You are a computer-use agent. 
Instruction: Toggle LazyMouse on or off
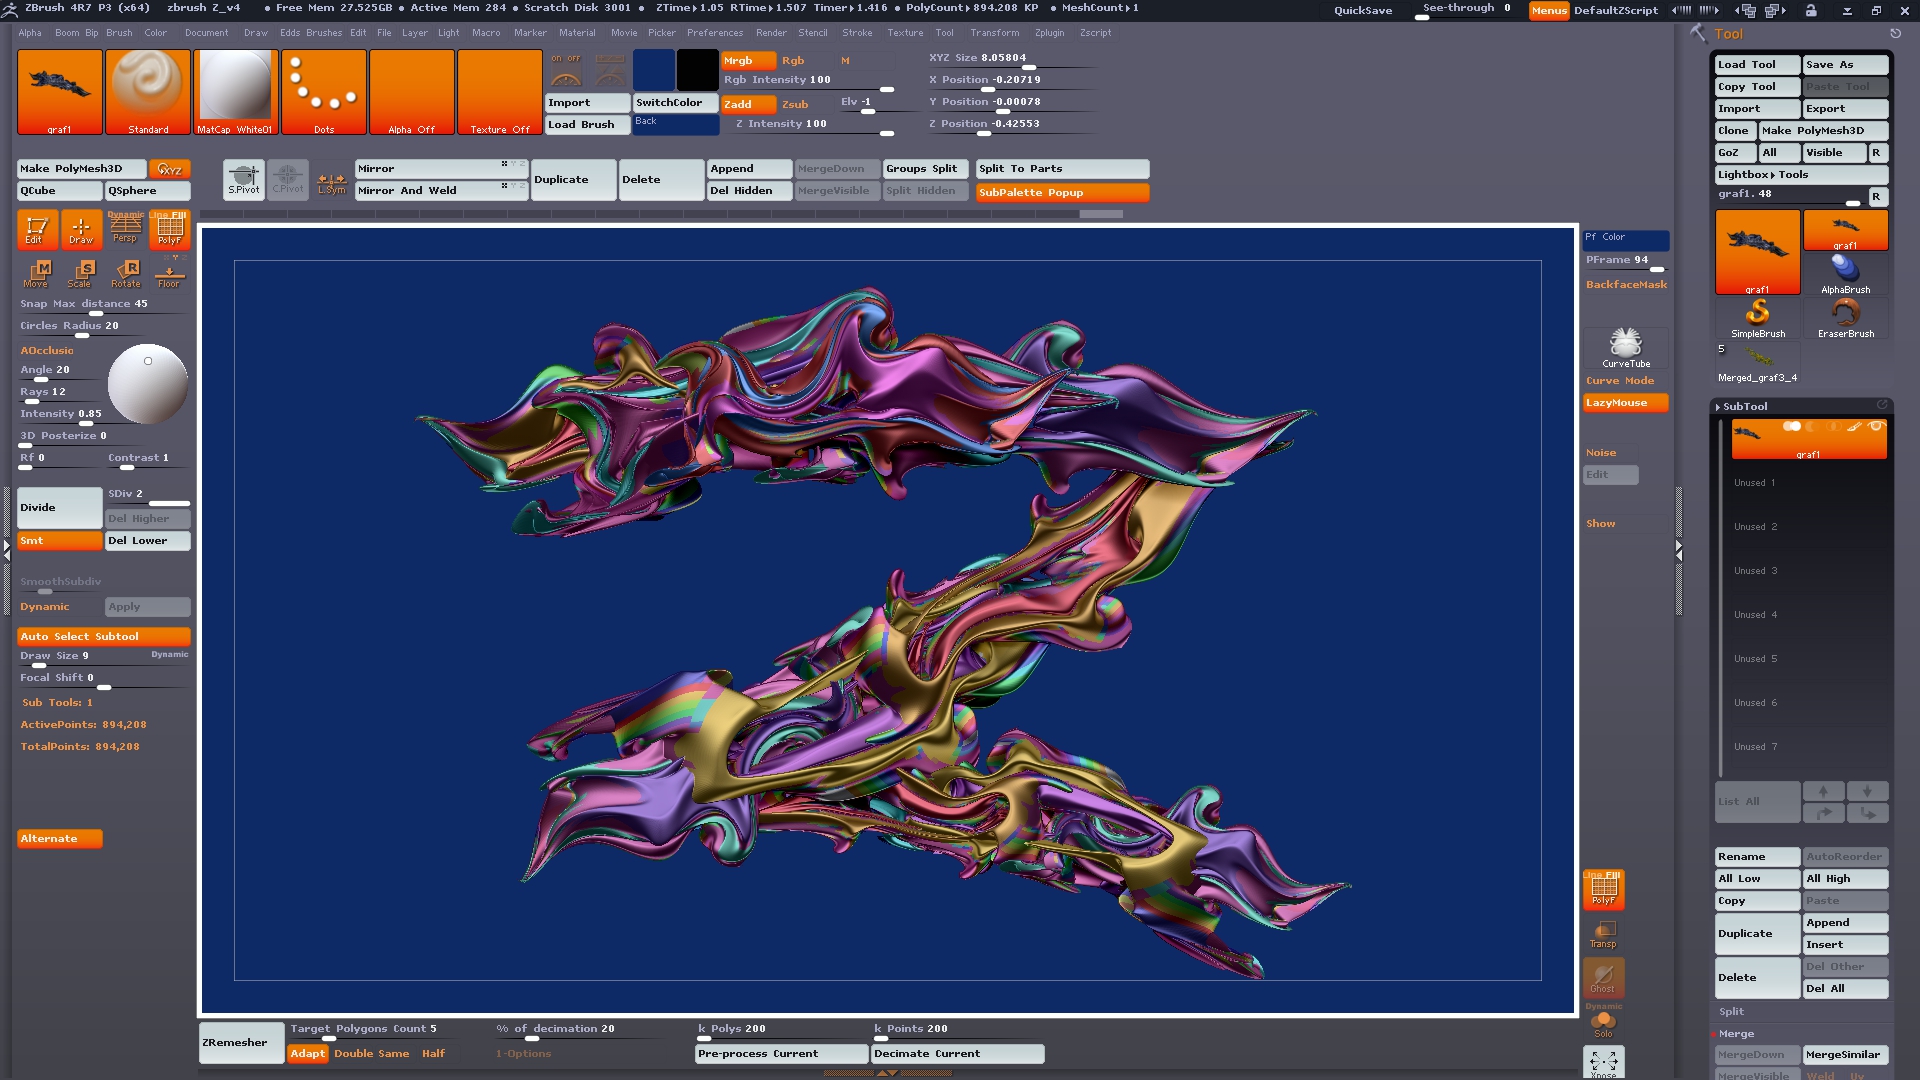[x=1625, y=403]
